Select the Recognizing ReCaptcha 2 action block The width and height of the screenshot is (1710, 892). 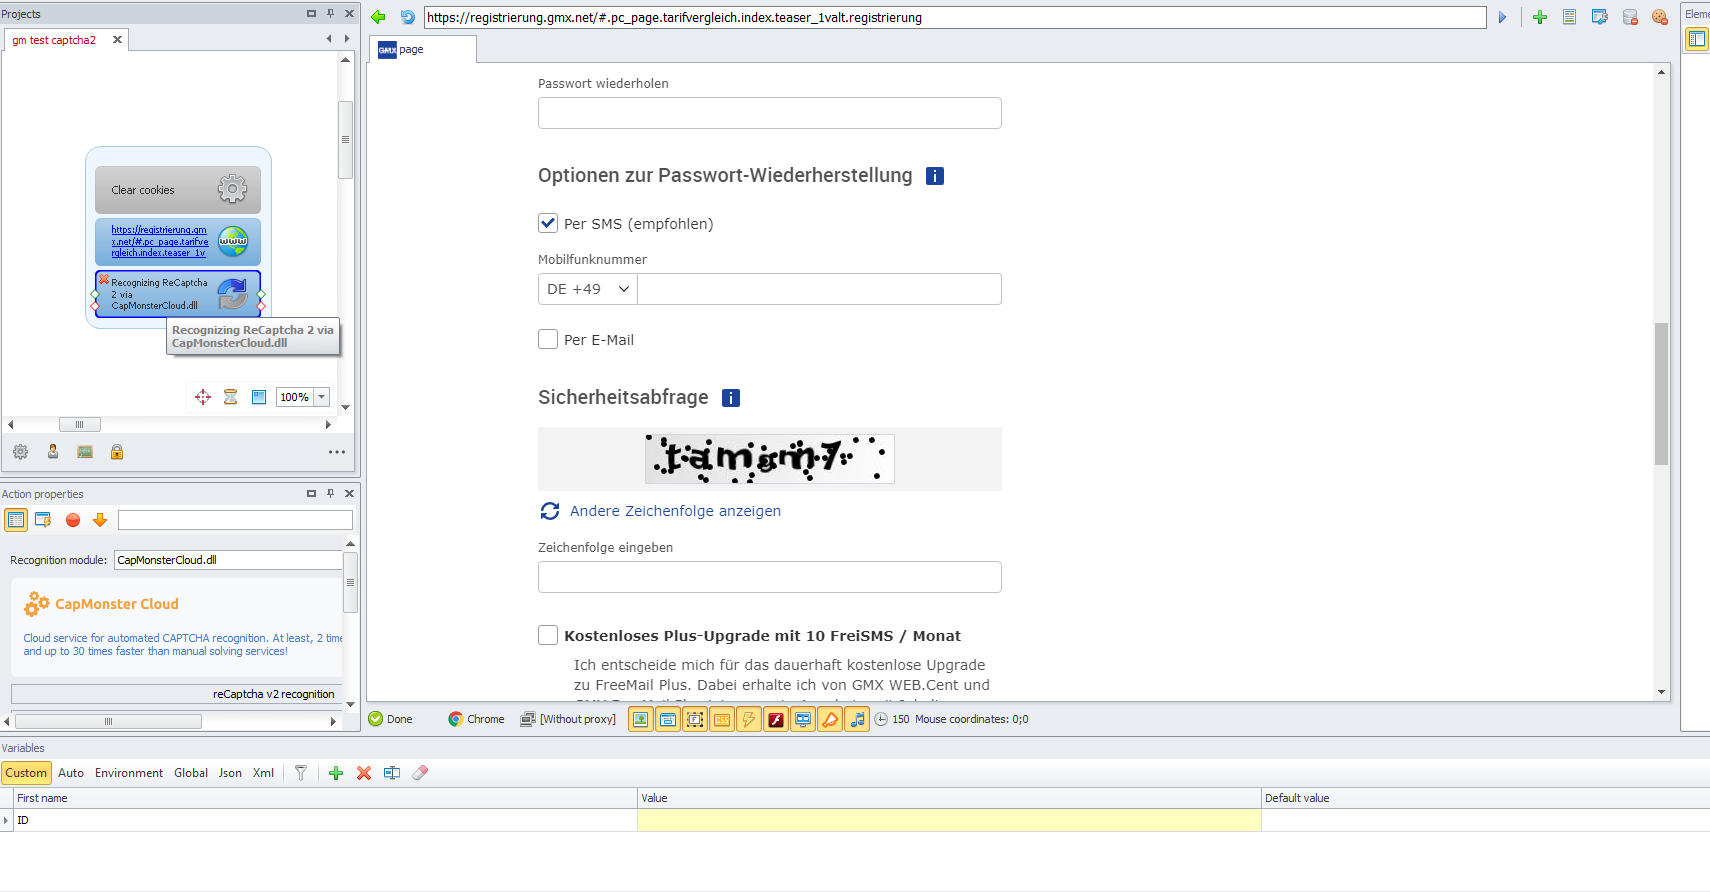[x=178, y=294]
